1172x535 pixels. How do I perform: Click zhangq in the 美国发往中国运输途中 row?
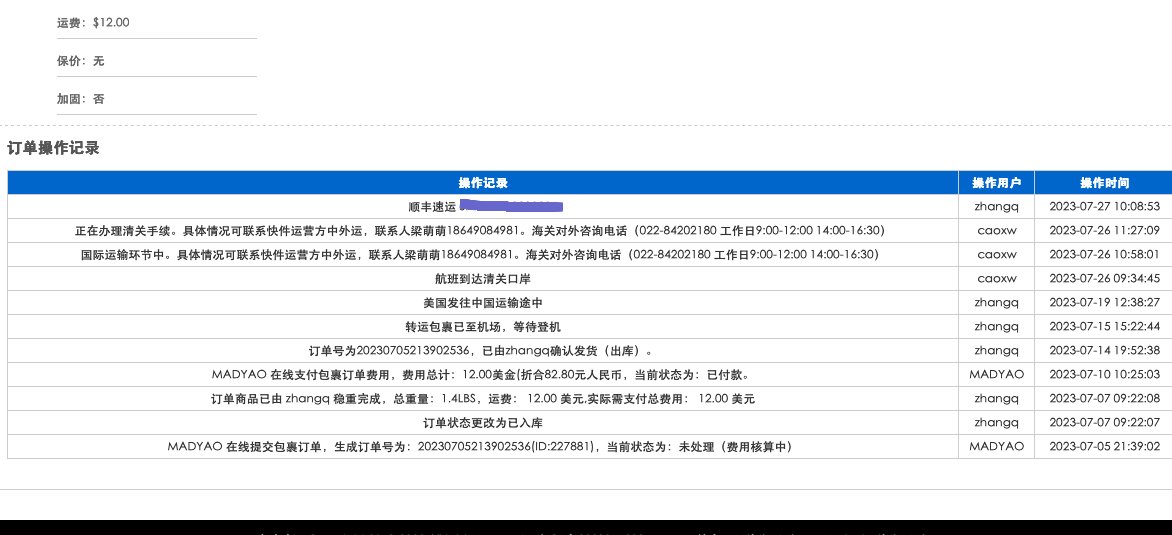tap(996, 303)
